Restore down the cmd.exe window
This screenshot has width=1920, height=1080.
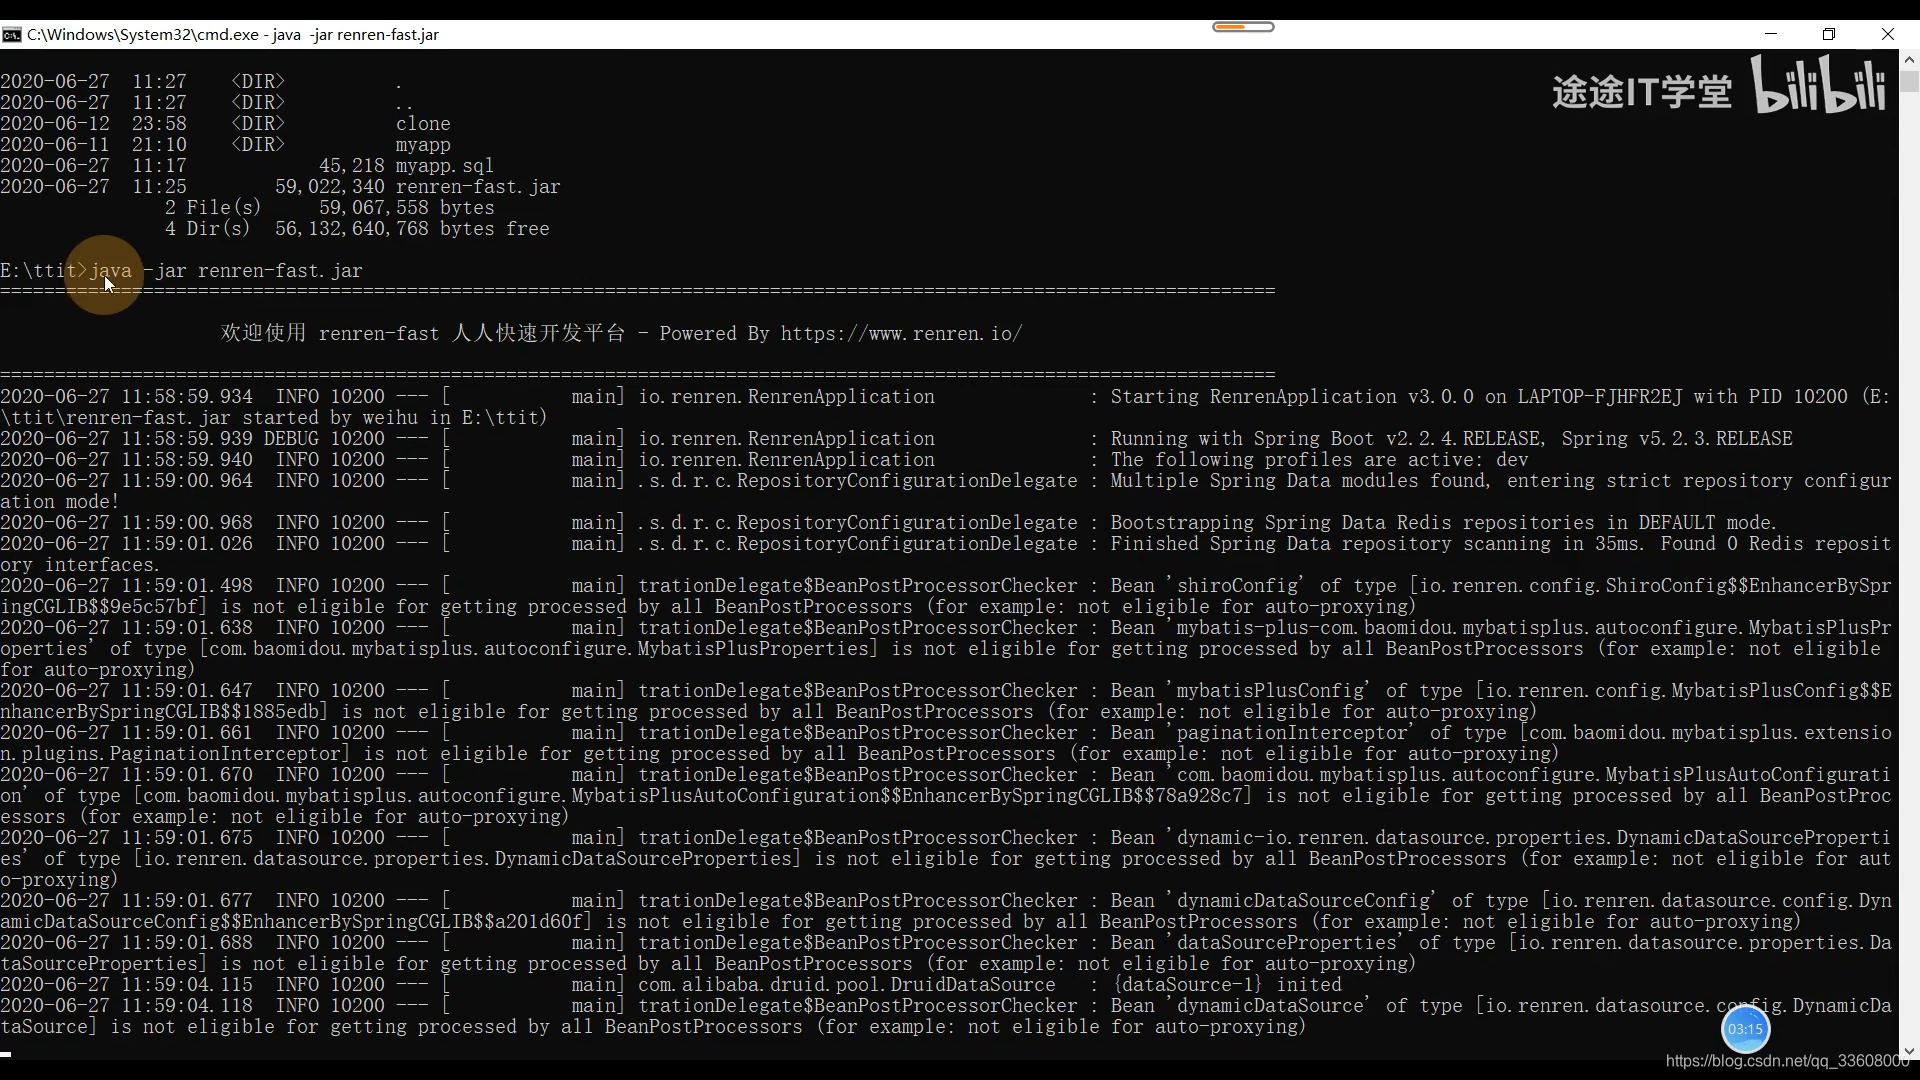click(1829, 34)
